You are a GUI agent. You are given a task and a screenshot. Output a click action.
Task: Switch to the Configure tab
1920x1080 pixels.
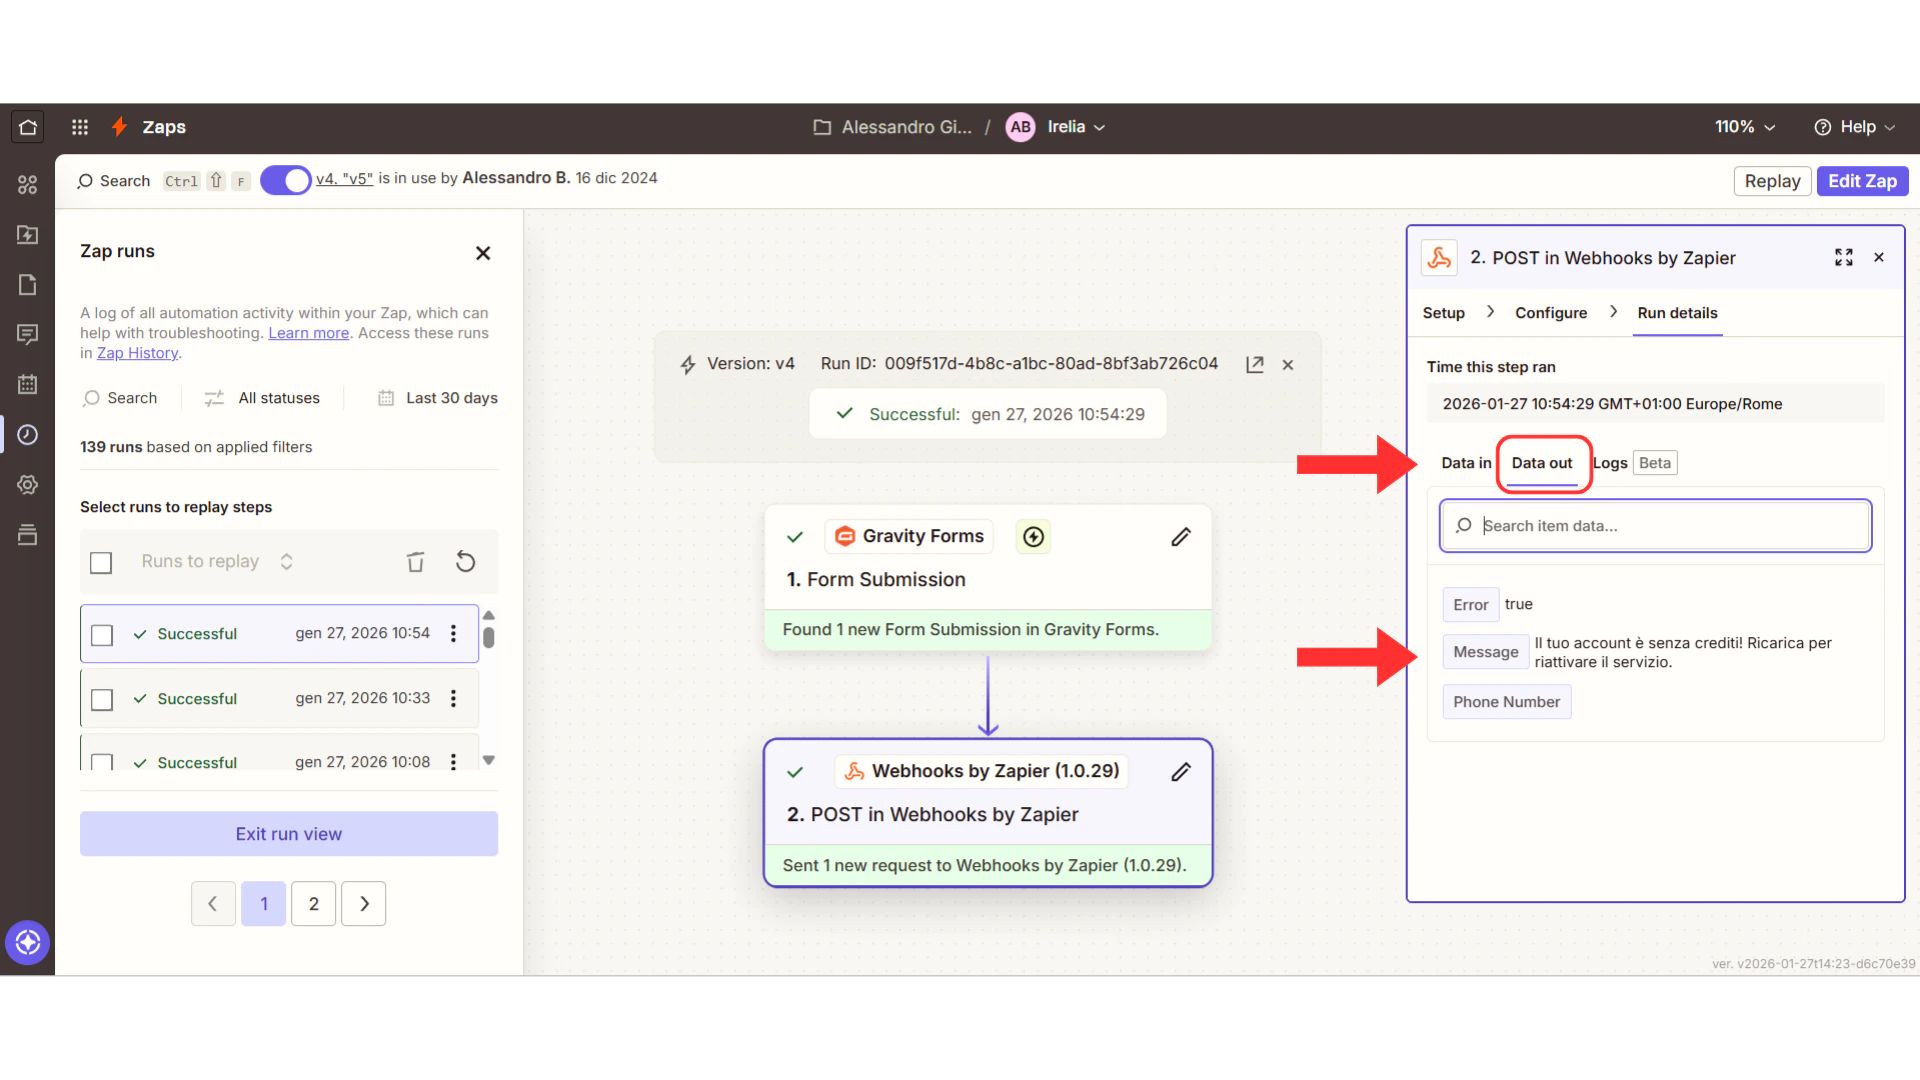(1550, 313)
